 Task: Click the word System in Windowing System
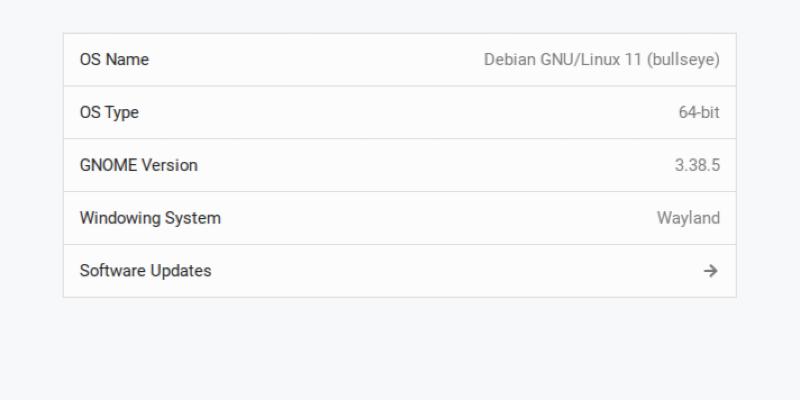(193, 218)
